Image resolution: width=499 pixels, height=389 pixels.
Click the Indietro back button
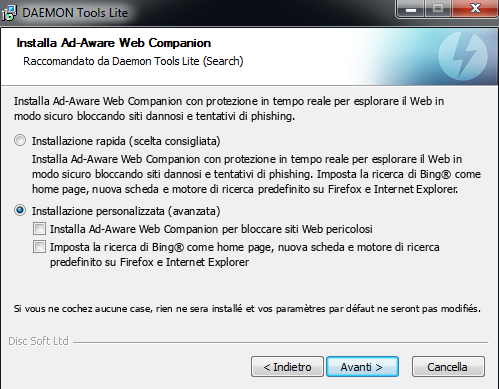pyautogui.click(x=287, y=367)
